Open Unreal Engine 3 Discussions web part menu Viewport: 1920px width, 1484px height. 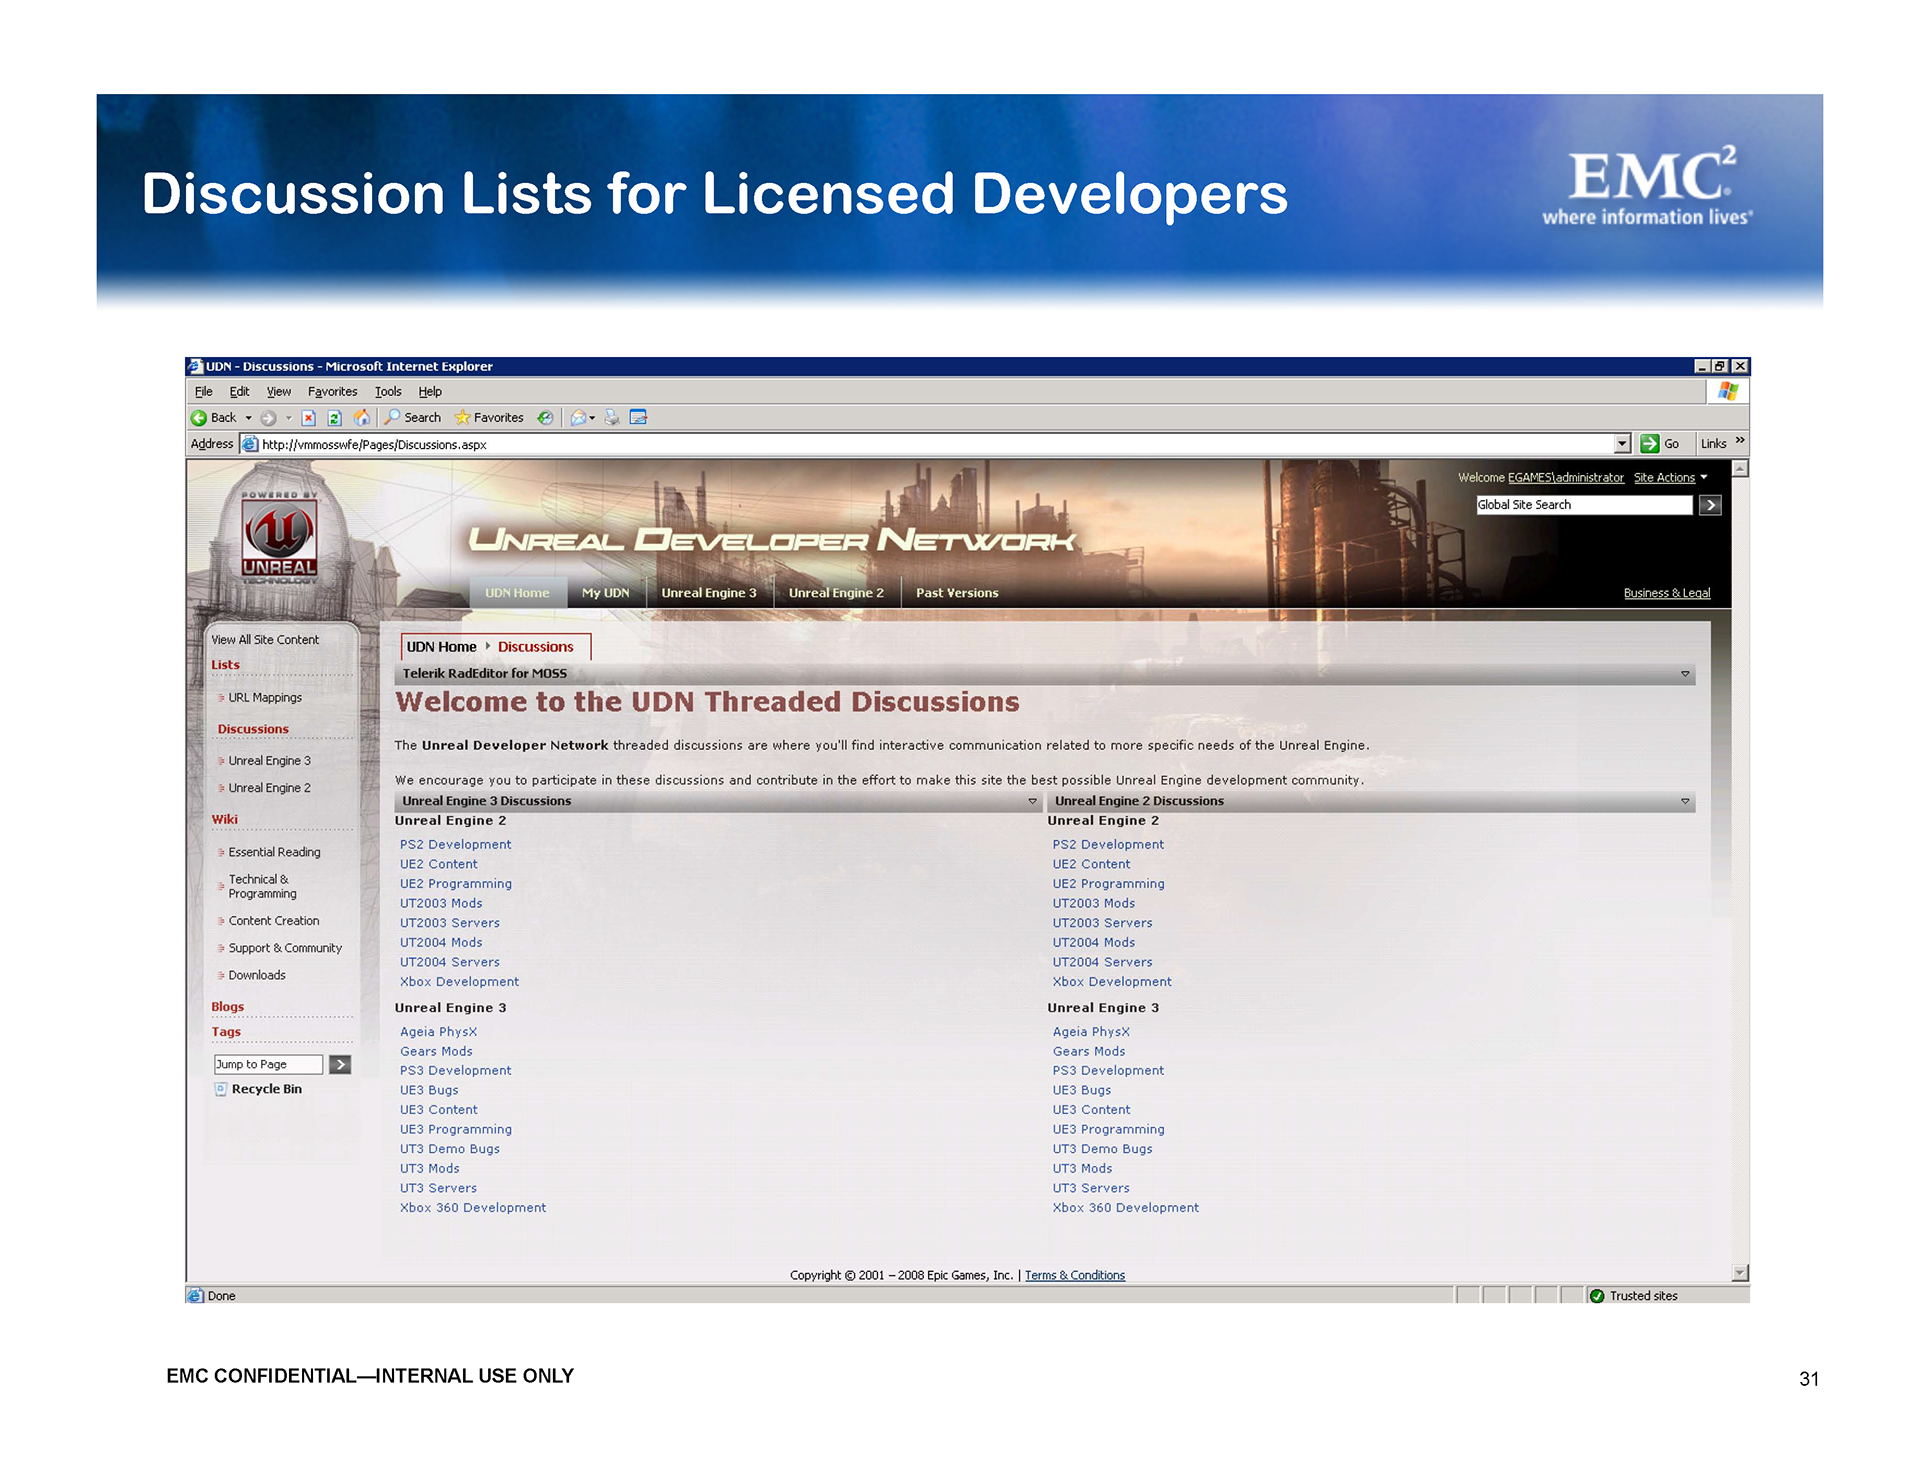pos(1032,801)
